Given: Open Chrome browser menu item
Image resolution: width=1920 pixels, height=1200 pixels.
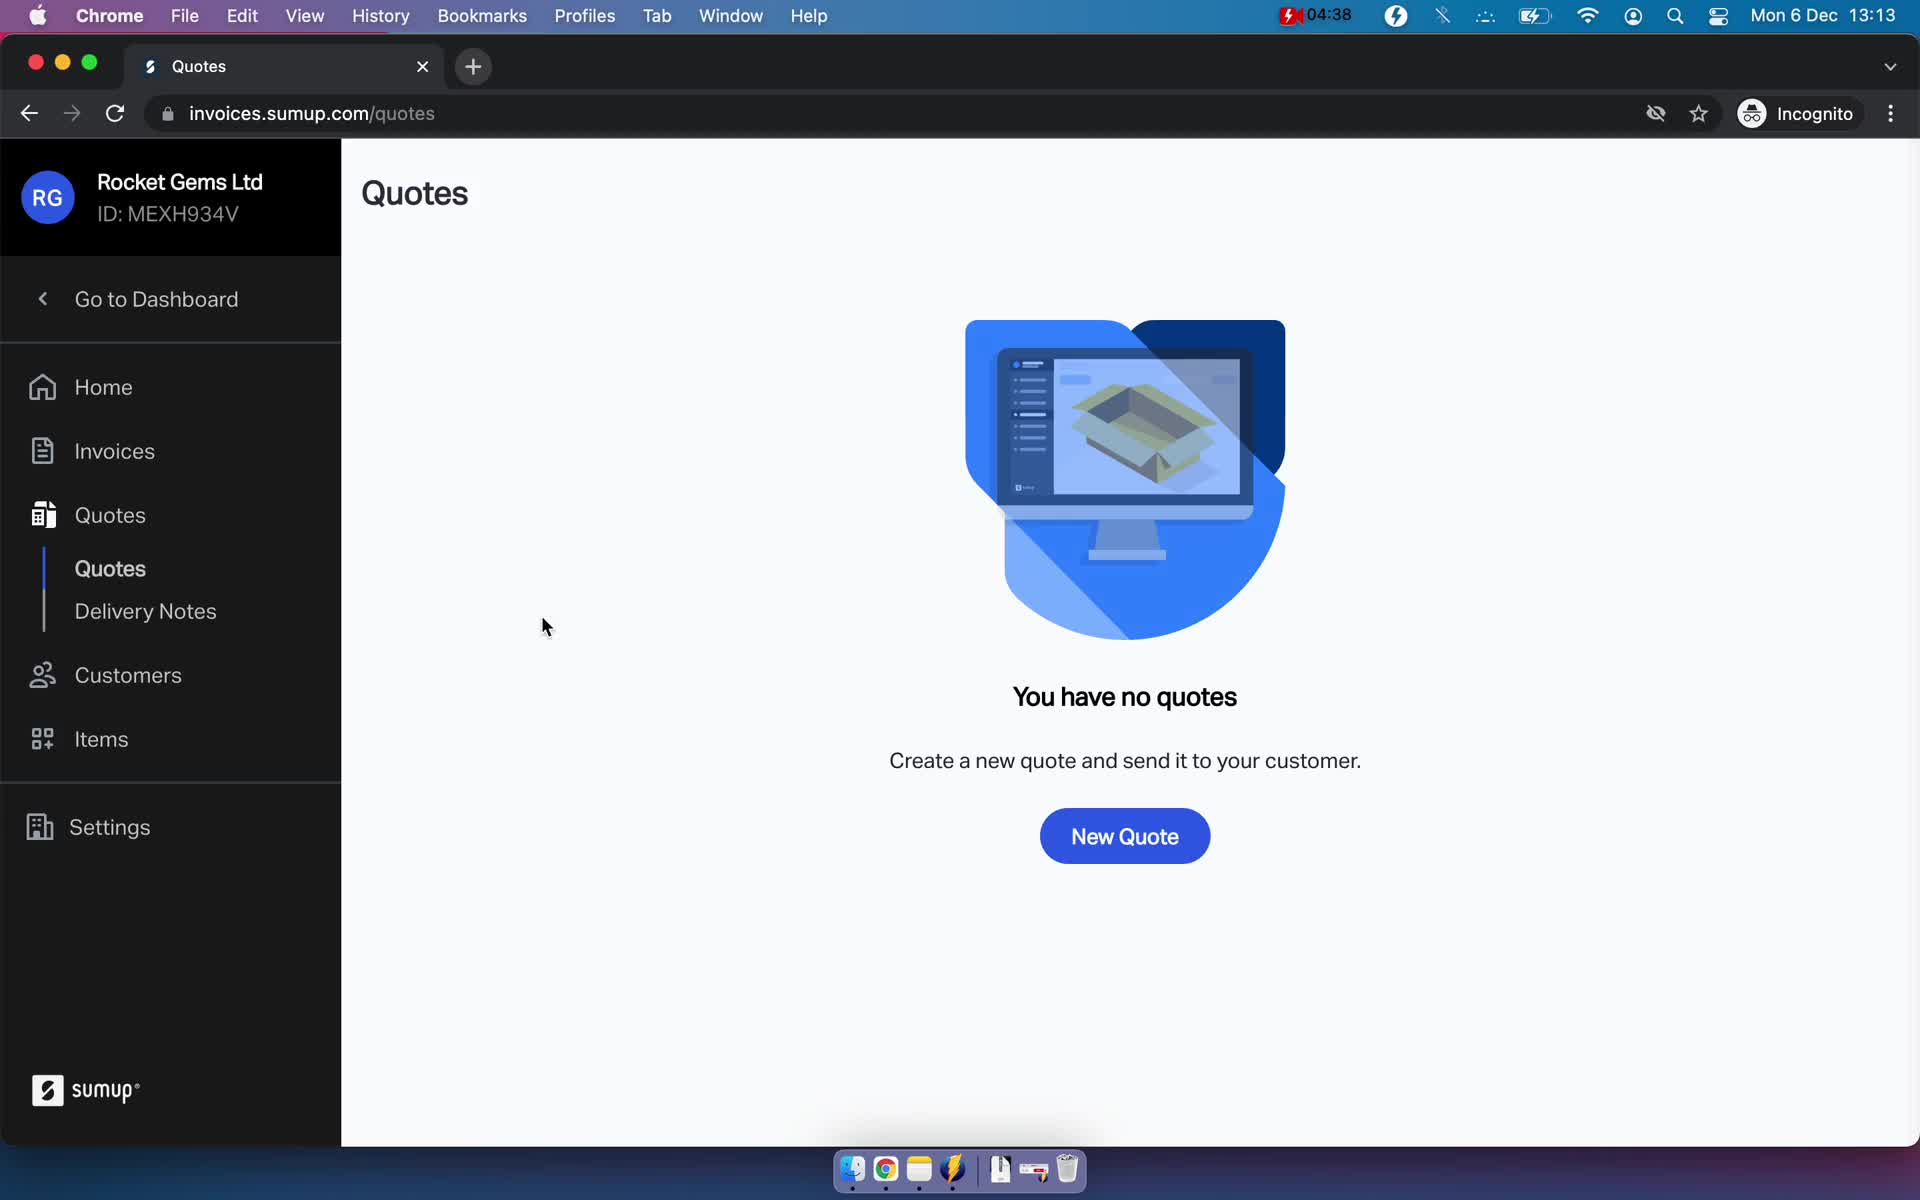Looking at the screenshot, I should [109, 15].
